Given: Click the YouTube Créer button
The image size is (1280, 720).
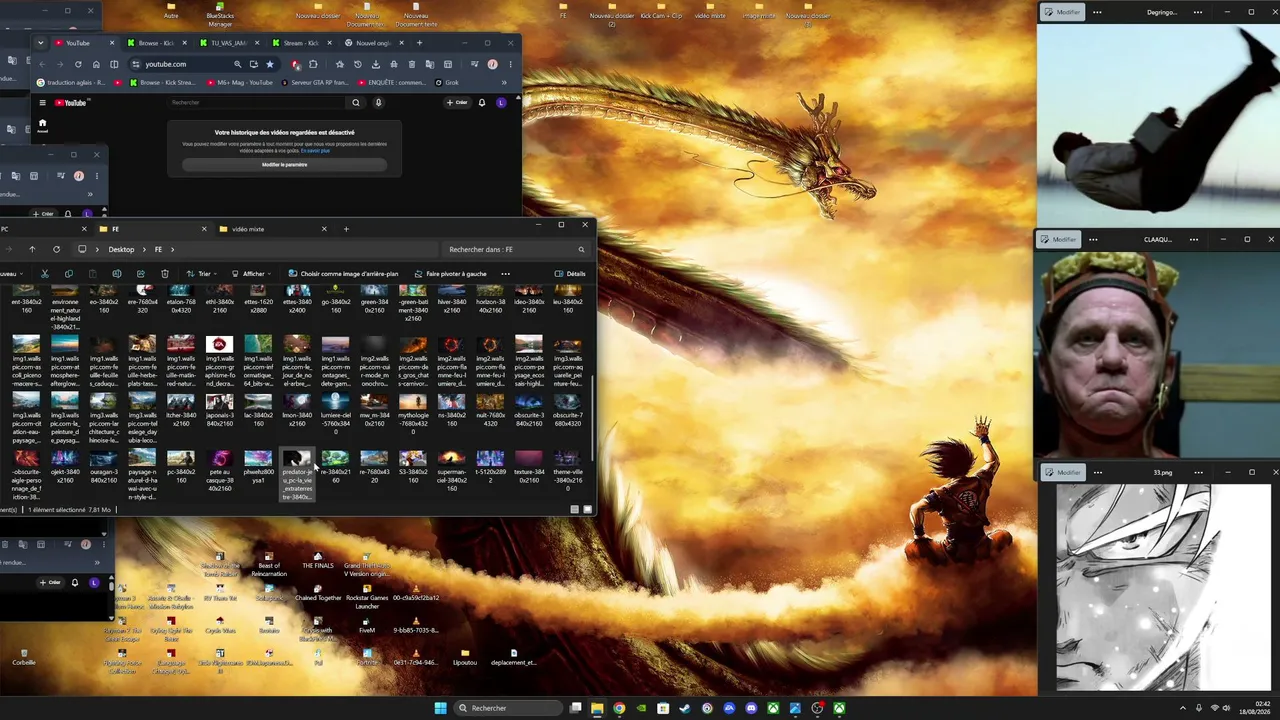Looking at the screenshot, I should [457, 102].
